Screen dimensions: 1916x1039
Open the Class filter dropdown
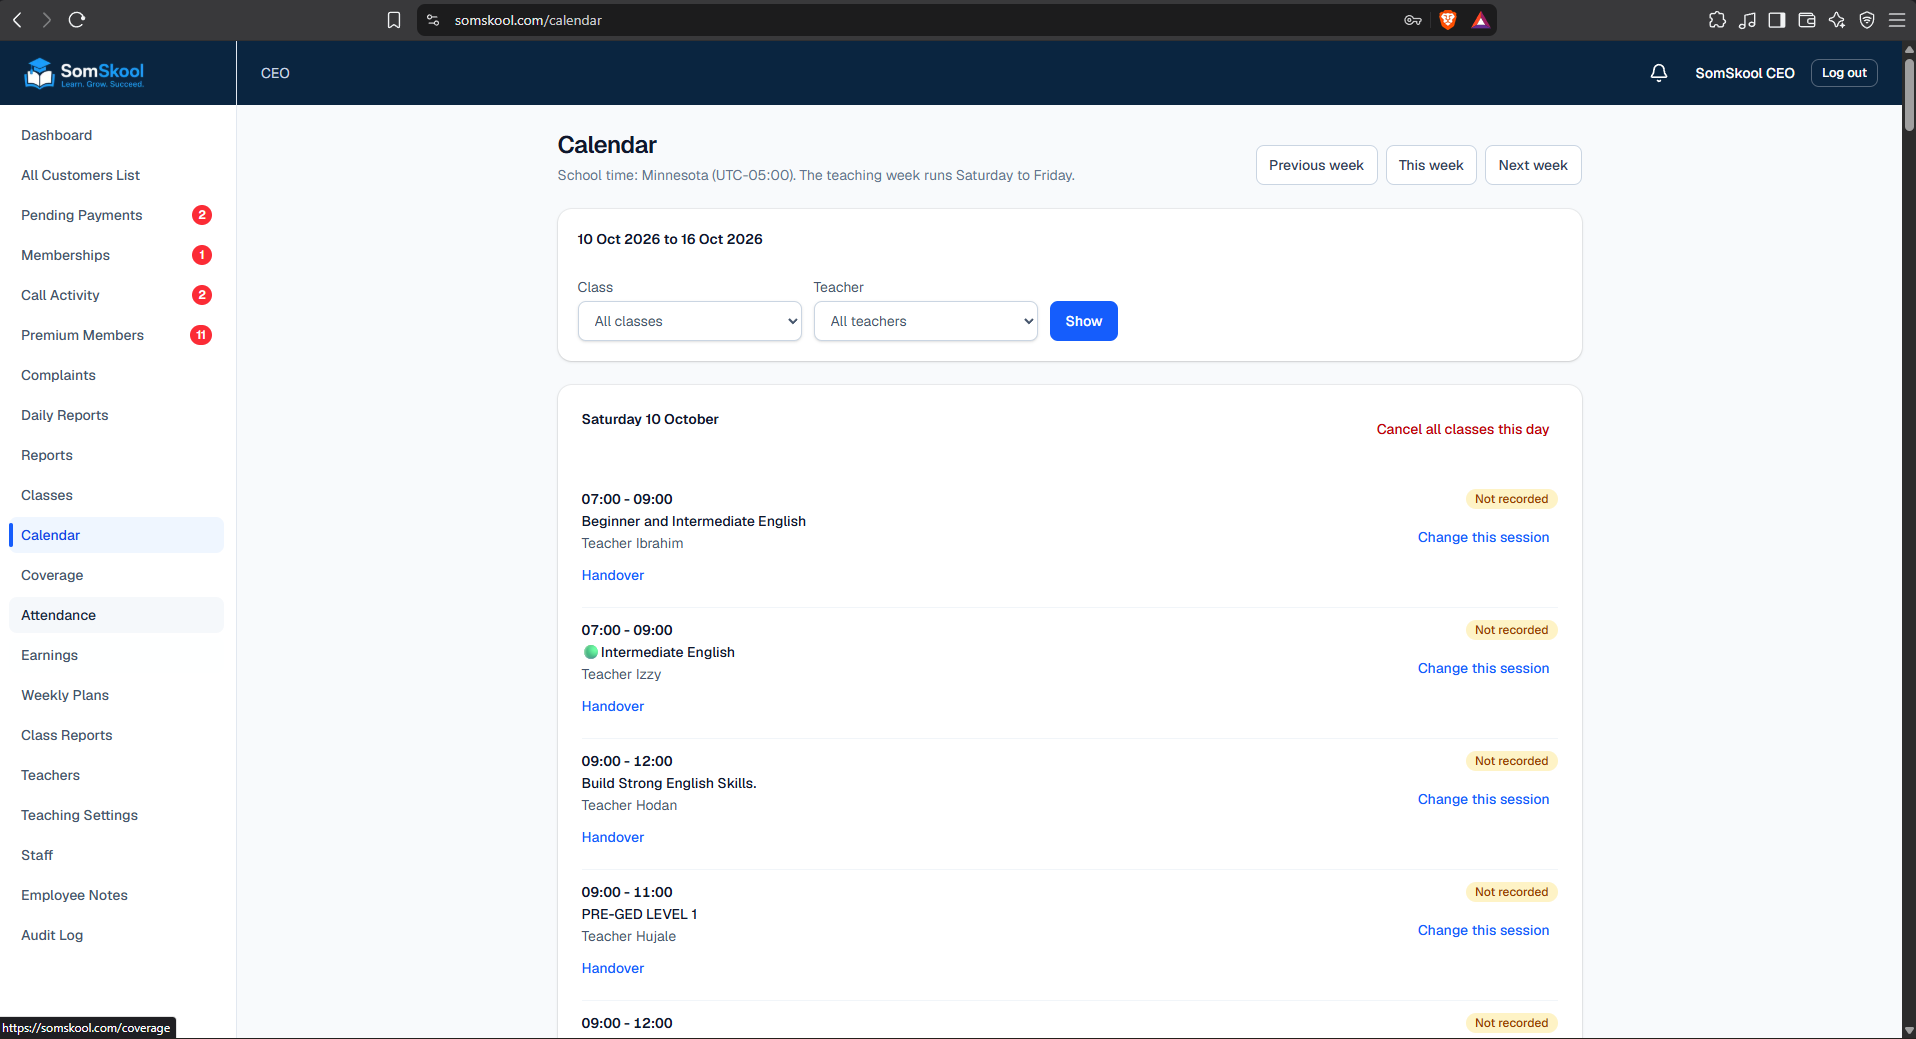690,321
